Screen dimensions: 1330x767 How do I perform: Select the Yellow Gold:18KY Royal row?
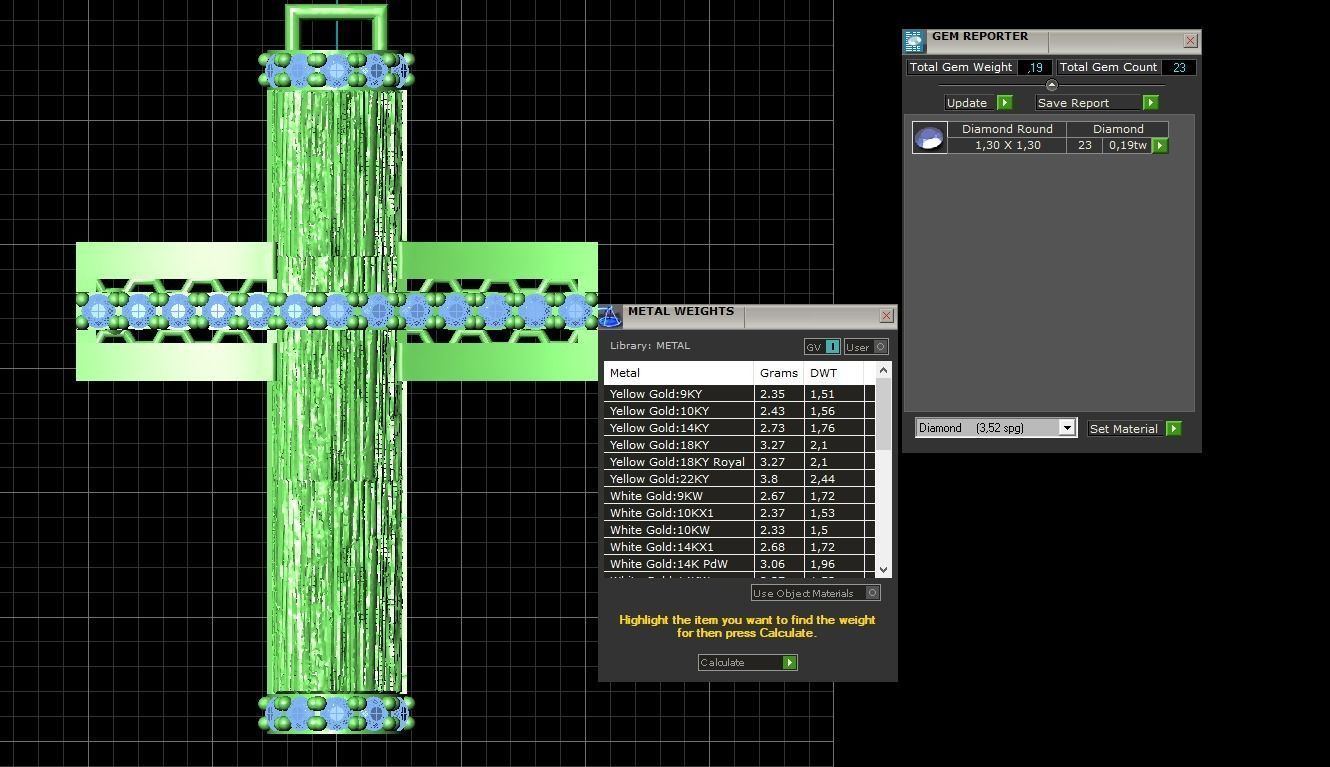[x=739, y=462]
